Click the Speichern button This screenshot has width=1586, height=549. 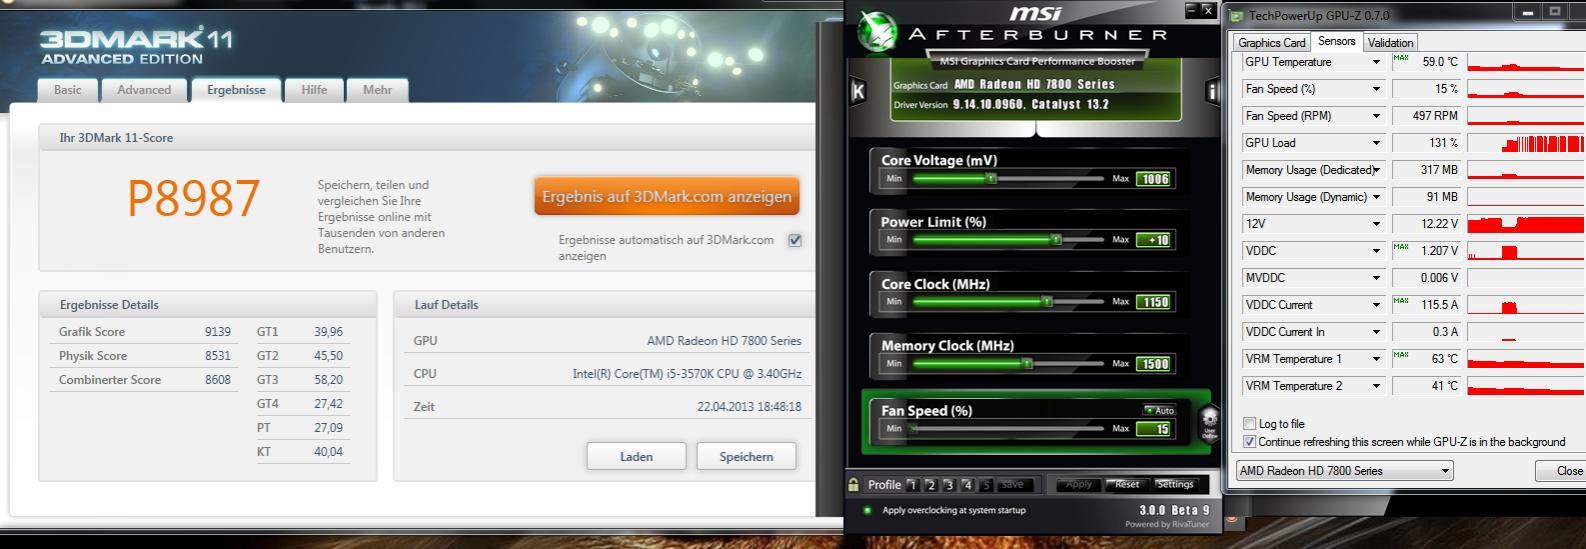pos(746,457)
